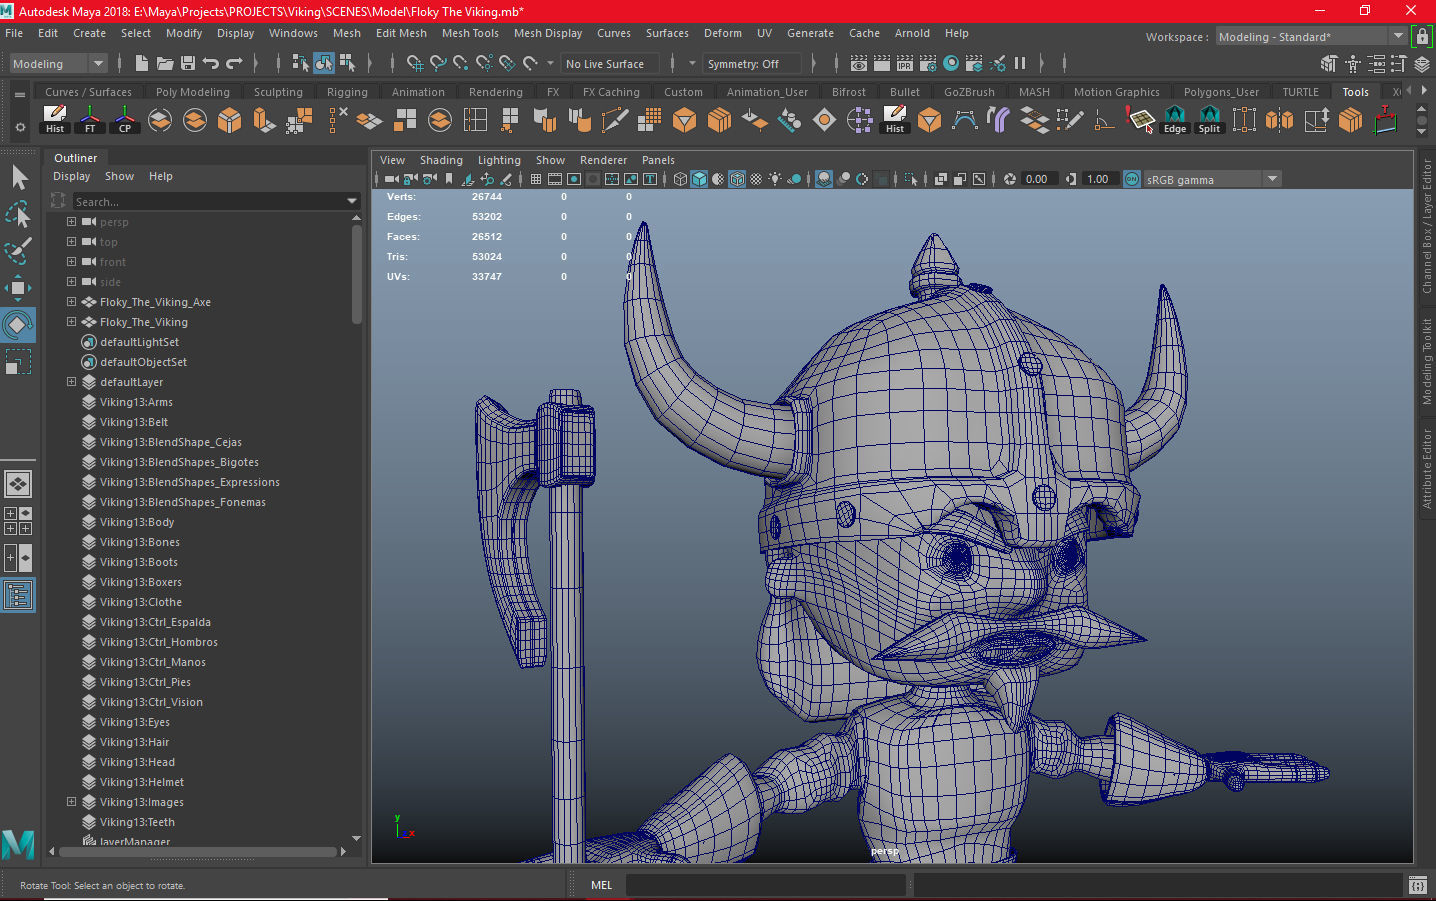Expand the Viking13:Images node
Screen dimensions: 1436x901
[x=71, y=801]
